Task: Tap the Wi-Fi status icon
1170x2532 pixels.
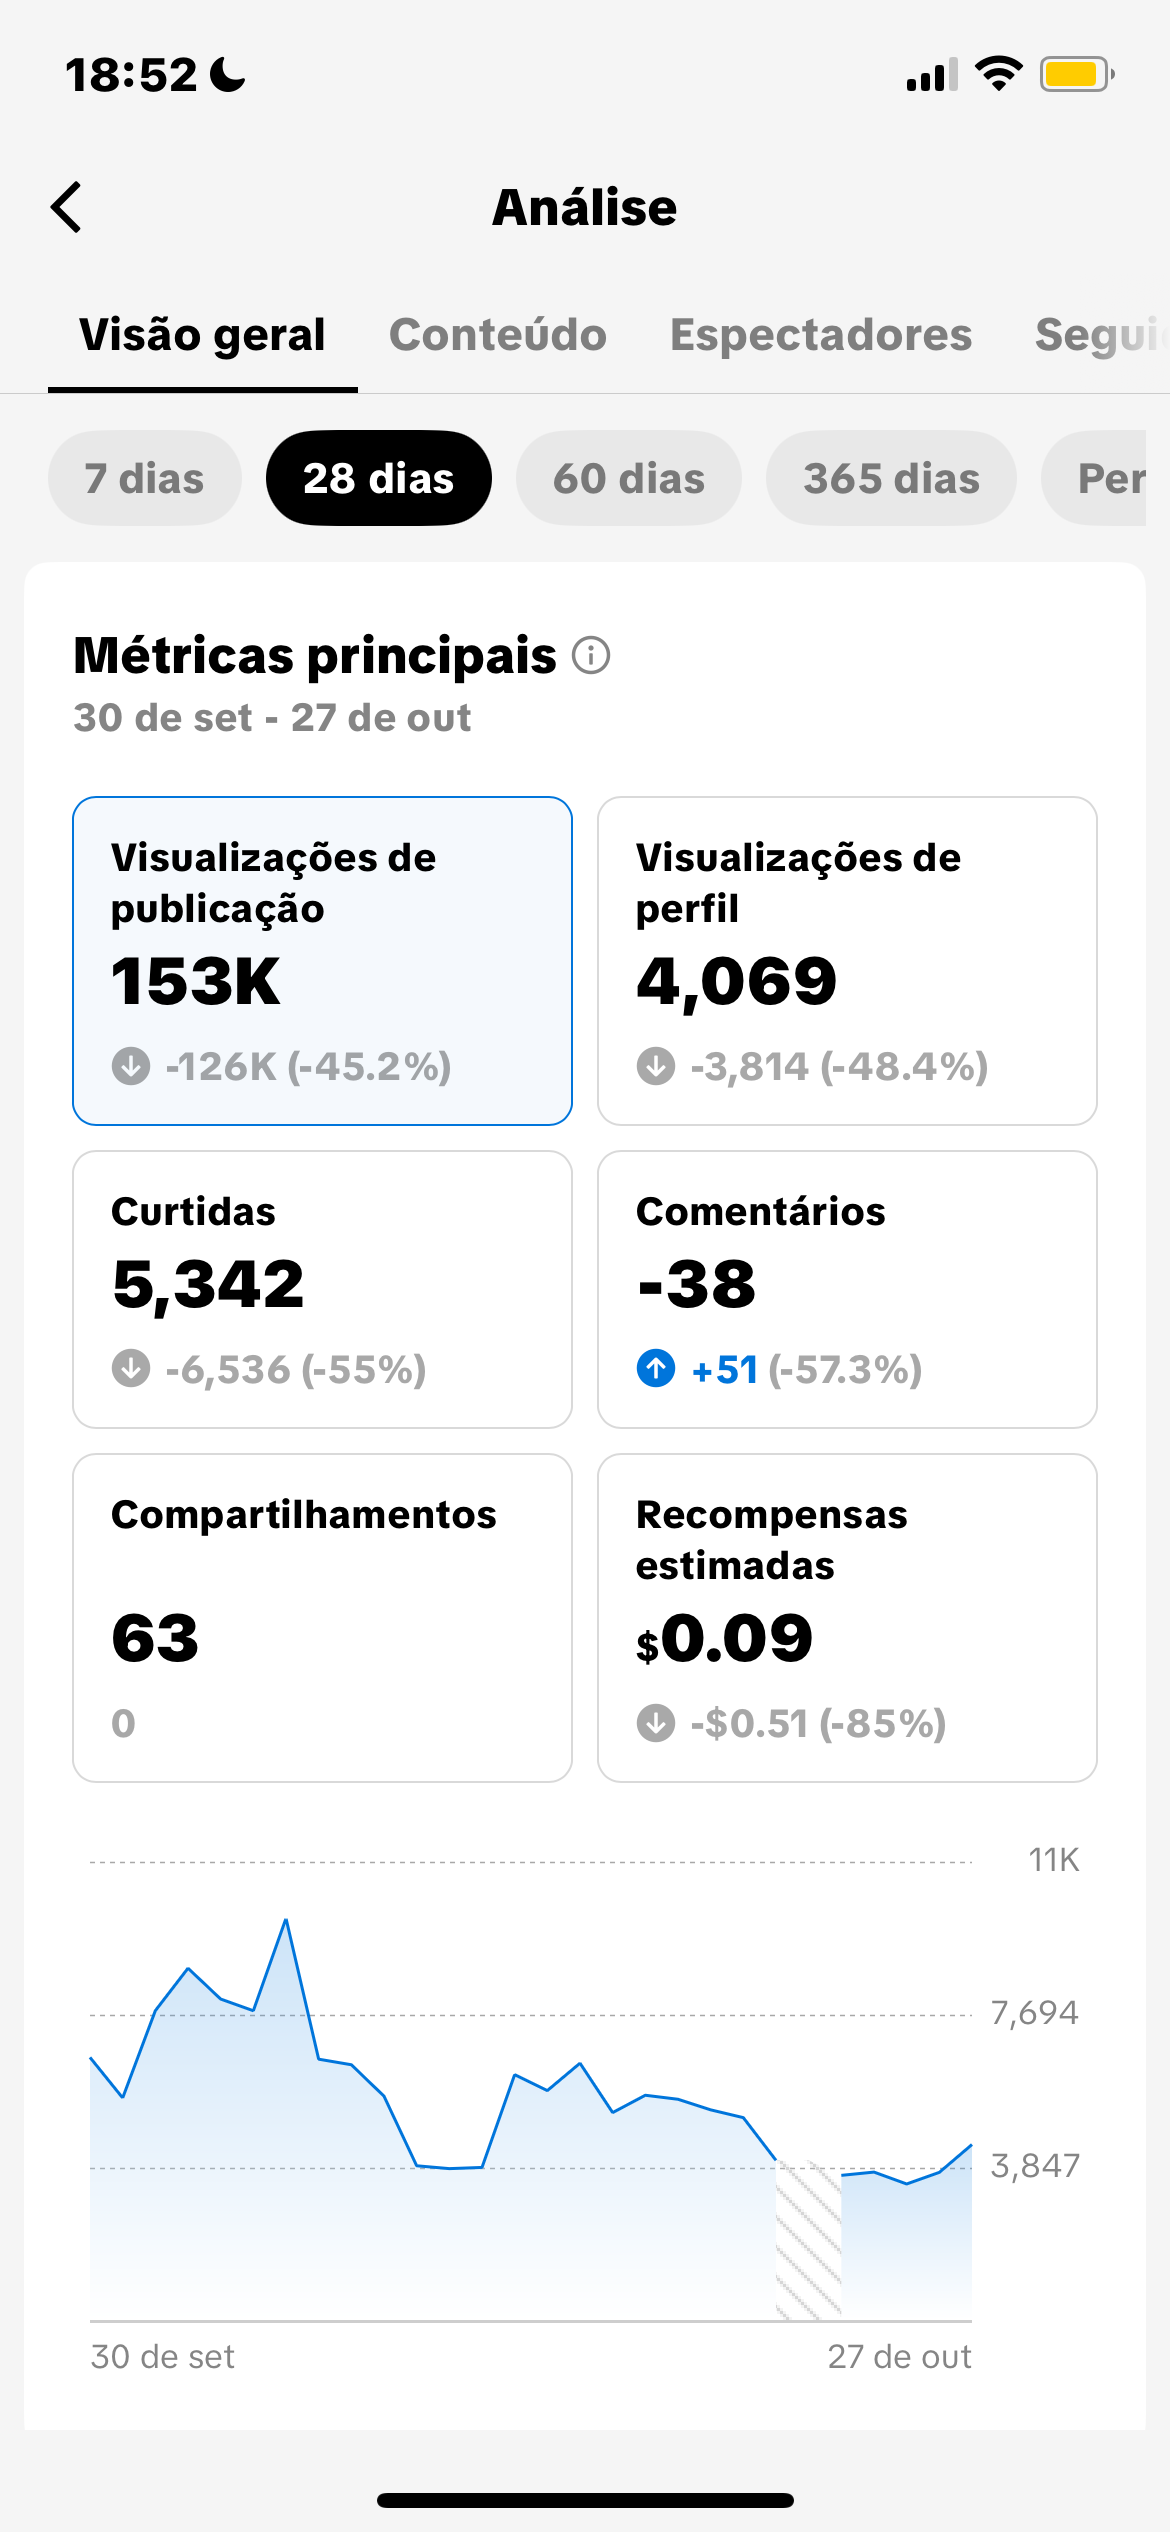Action: tap(998, 74)
